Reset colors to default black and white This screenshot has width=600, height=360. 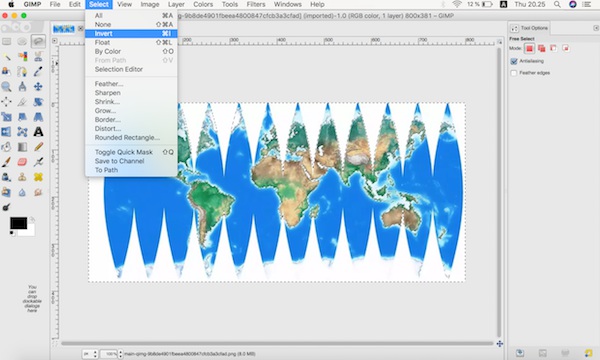[12, 233]
